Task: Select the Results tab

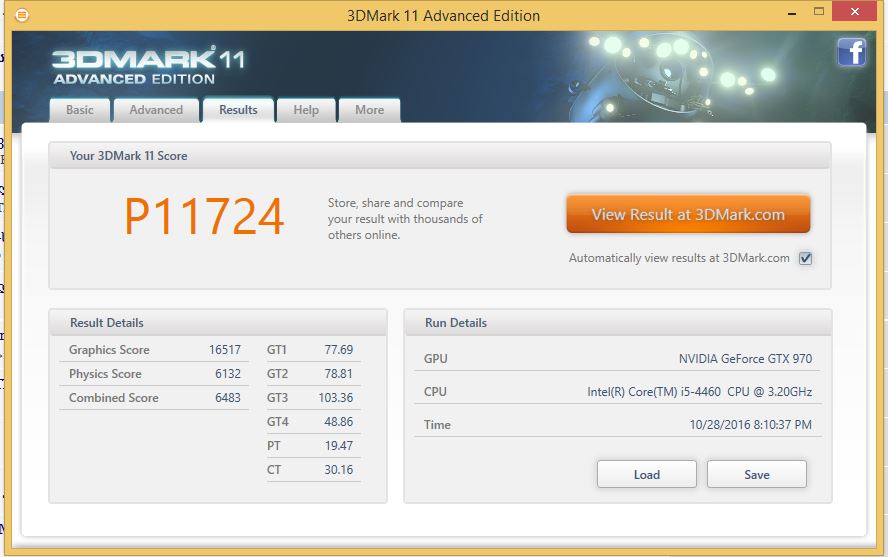Action: (x=238, y=110)
